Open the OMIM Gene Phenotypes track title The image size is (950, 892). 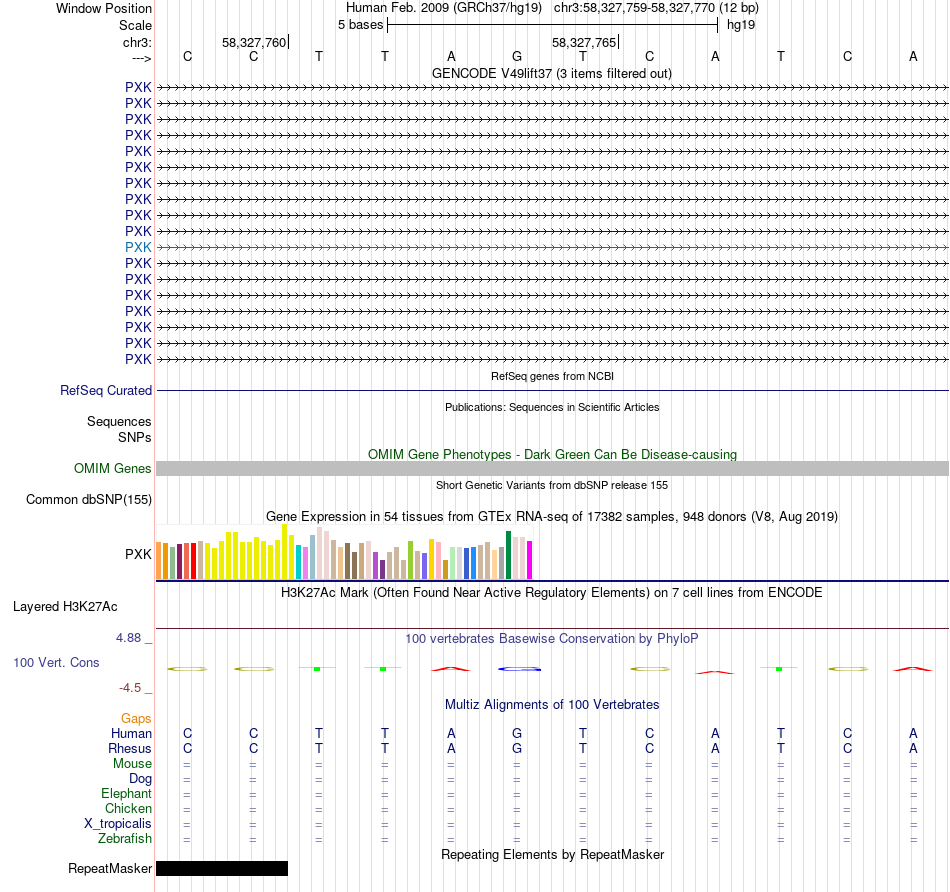(552, 454)
